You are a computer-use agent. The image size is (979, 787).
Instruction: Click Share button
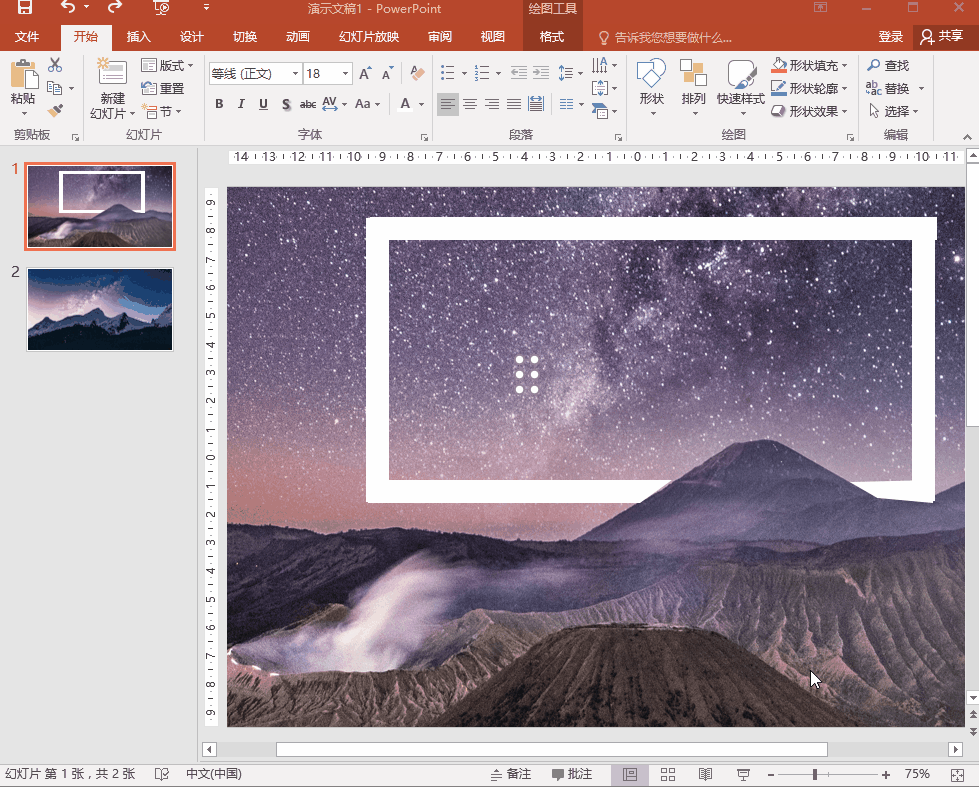943,37
